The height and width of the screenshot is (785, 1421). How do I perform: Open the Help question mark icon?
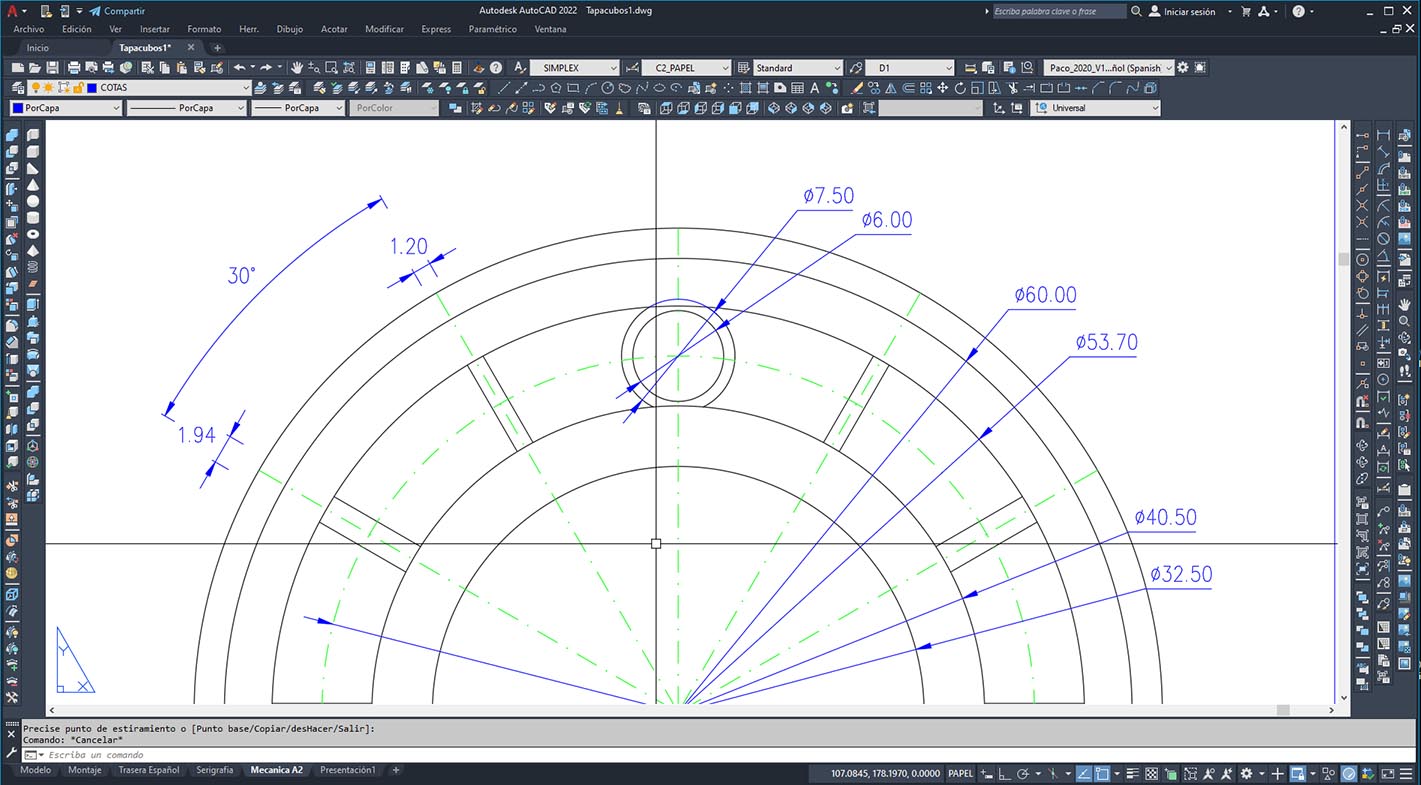coord(496,68)
